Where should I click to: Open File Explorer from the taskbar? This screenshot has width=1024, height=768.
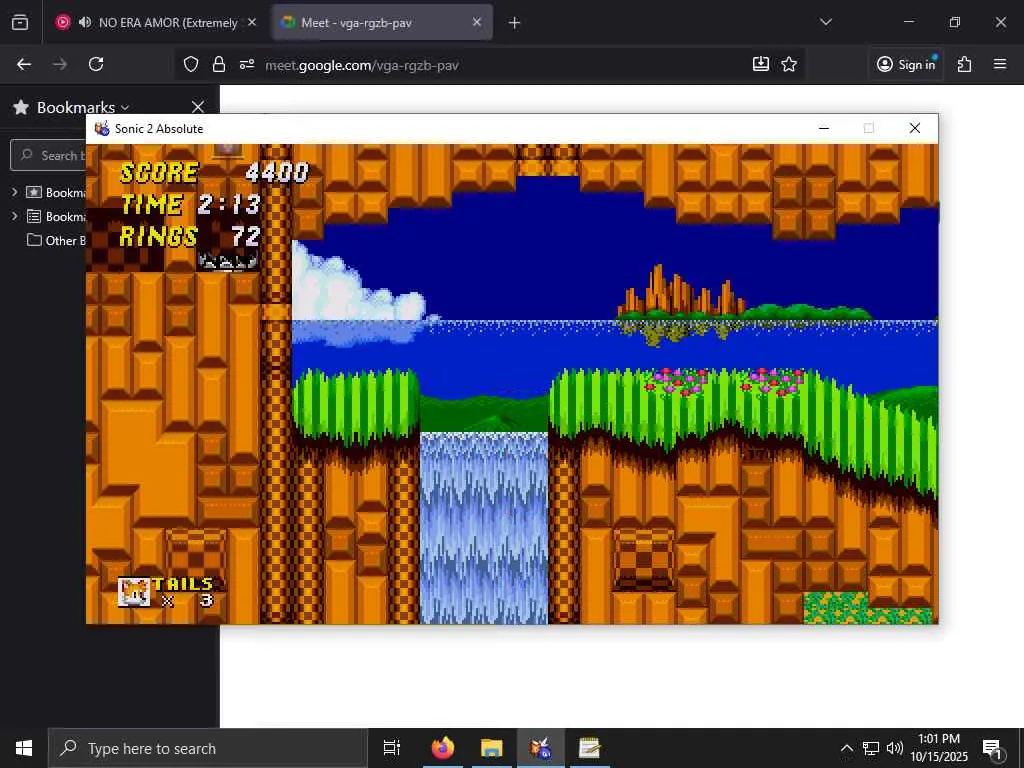pos(492,748)
